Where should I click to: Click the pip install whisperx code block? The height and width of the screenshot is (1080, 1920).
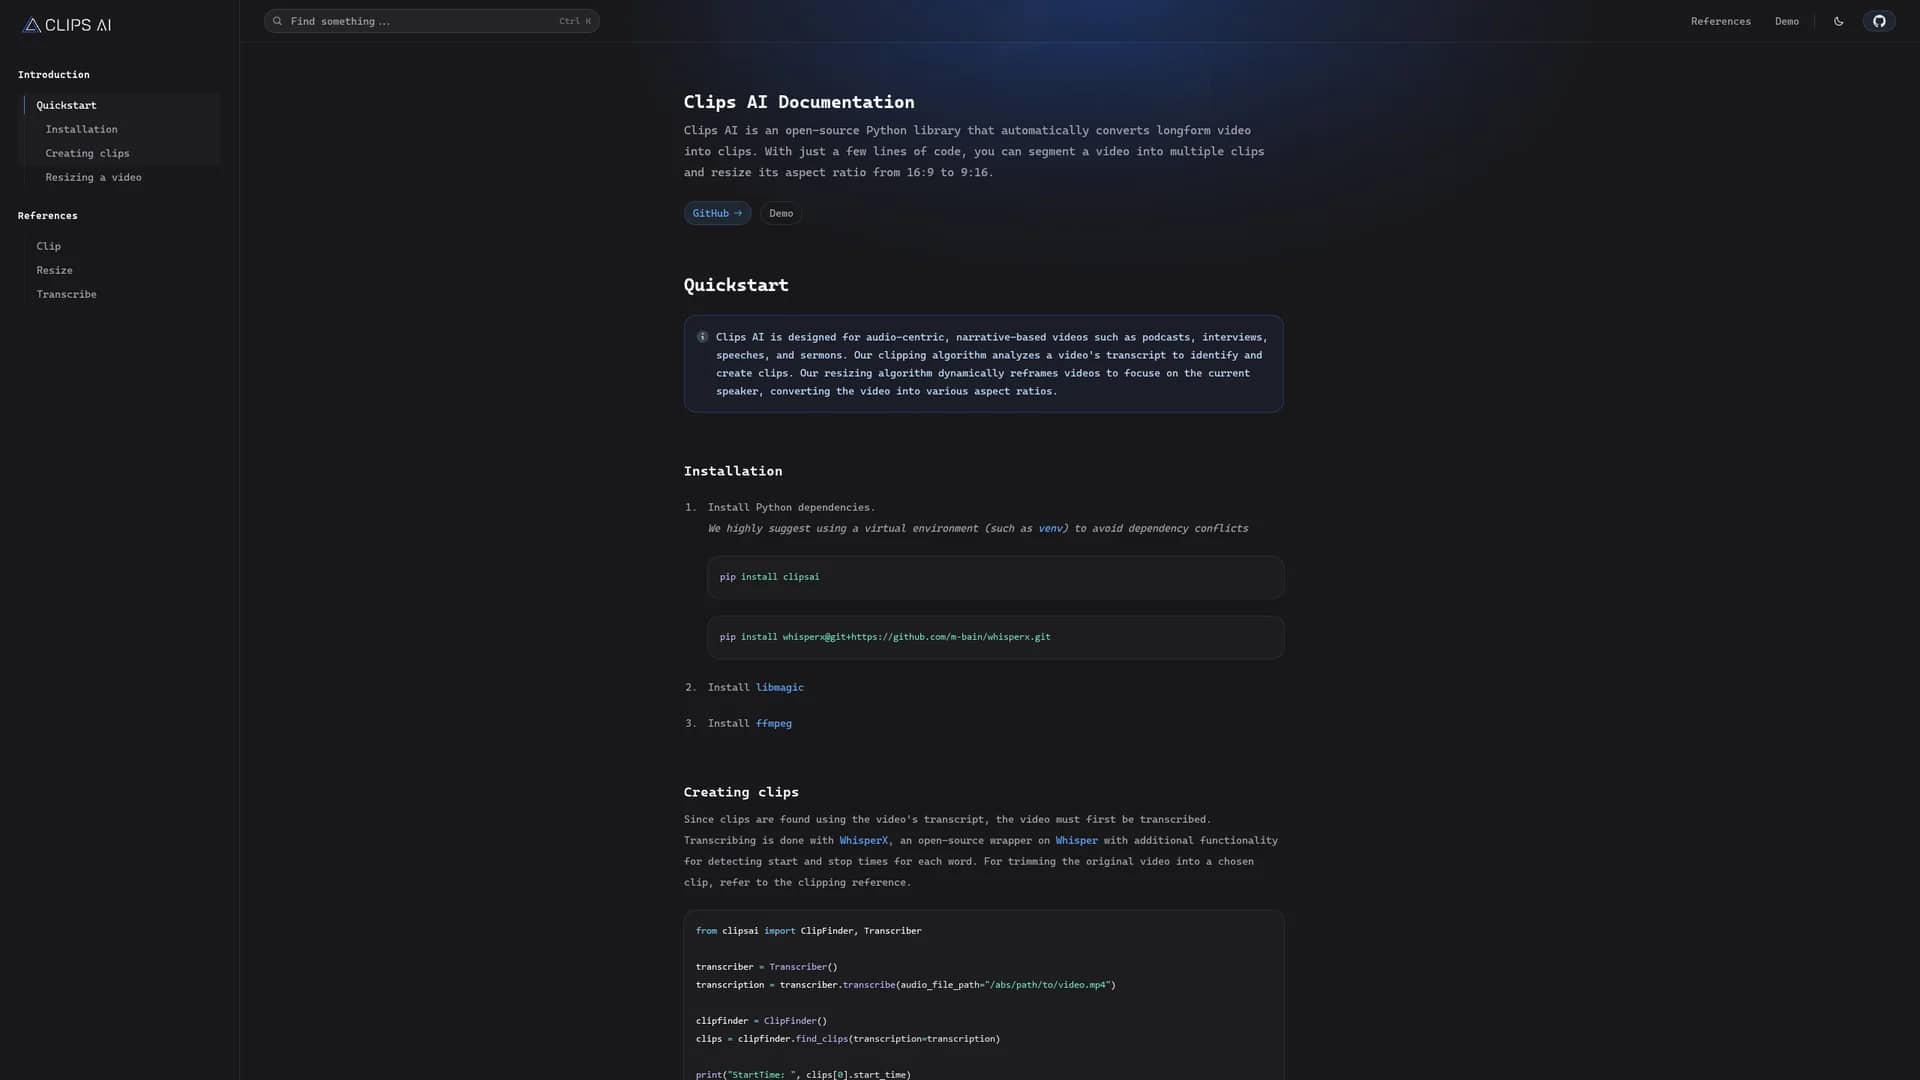tap(995, 637)
